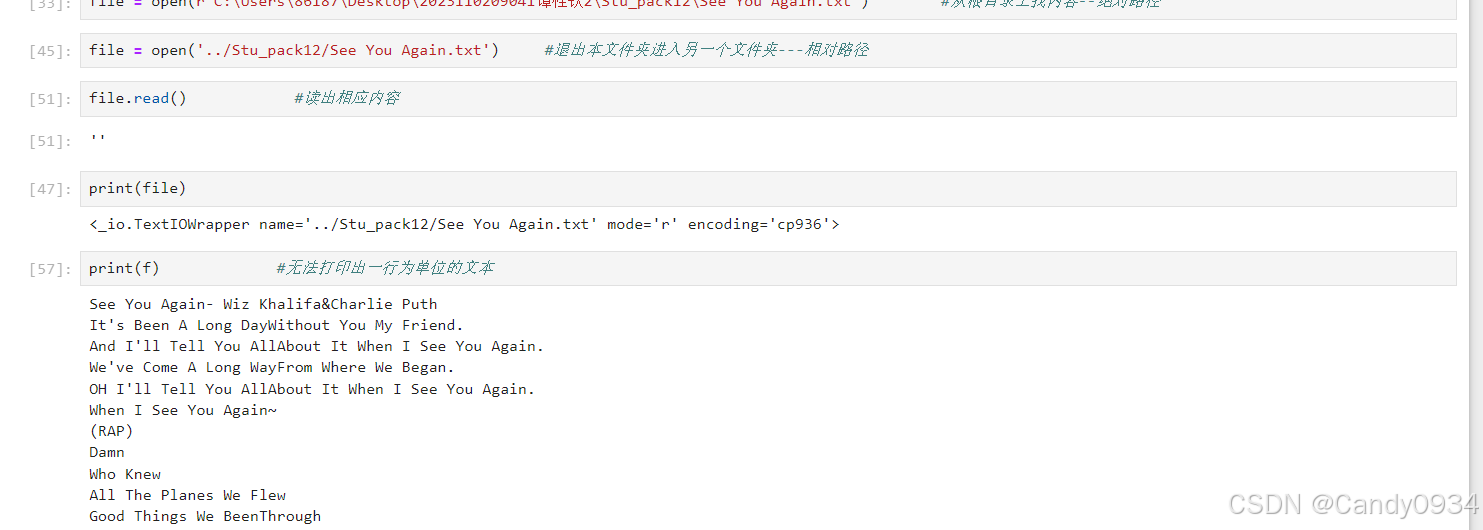Click output line starting 'OH I'll Tell You'
The image size is (1483, 530).
(x=312, y=389)
